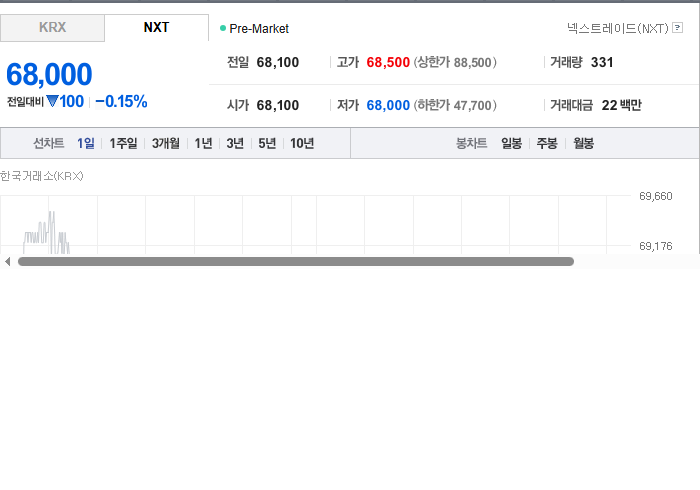Open the Nextrade (NXT) help icon
This screenshot has height=490, width=700.
pyautogui.click(x=677, y=28)
